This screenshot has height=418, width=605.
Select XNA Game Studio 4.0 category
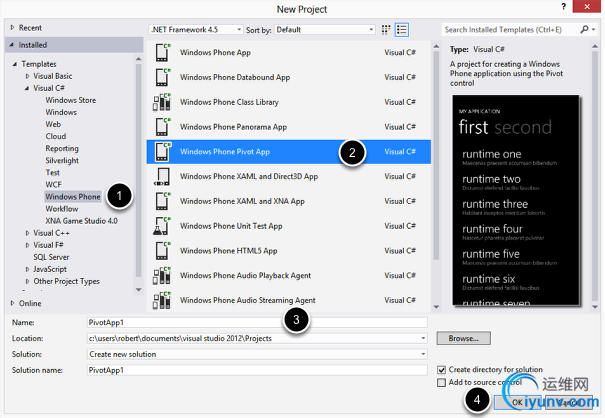tap(81, 221)
